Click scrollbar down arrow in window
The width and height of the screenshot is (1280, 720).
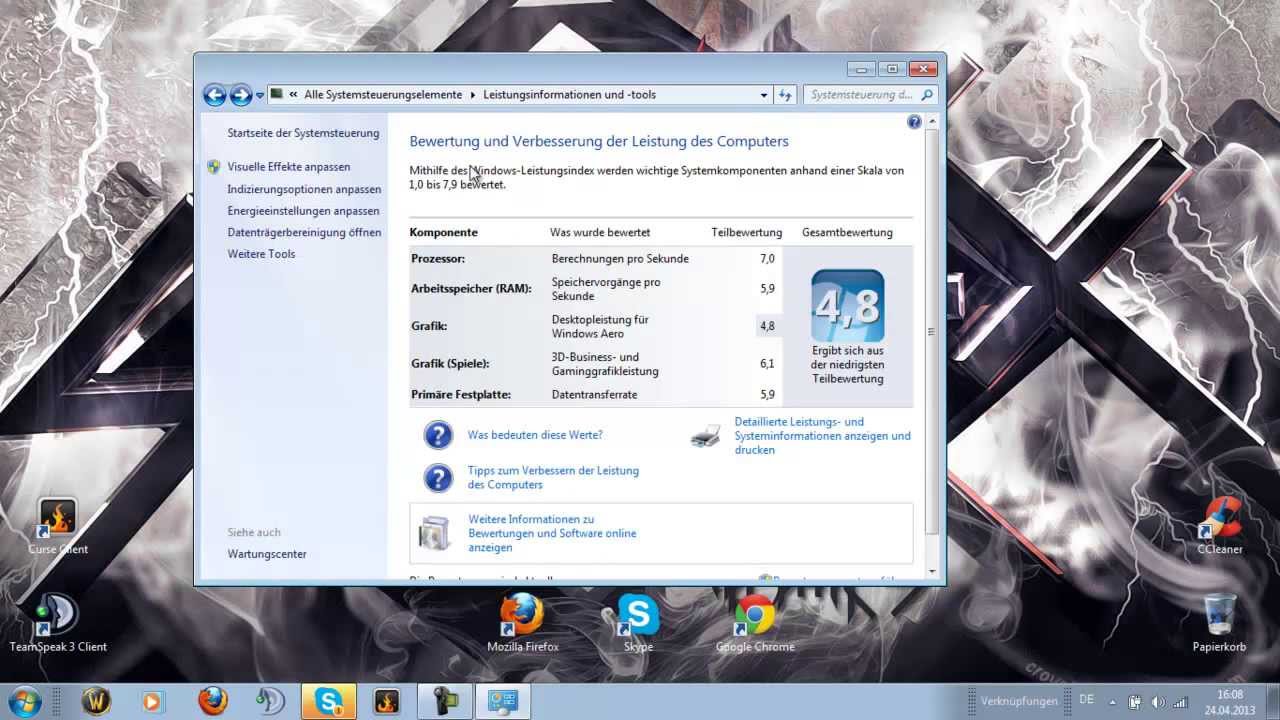[932, 573]
